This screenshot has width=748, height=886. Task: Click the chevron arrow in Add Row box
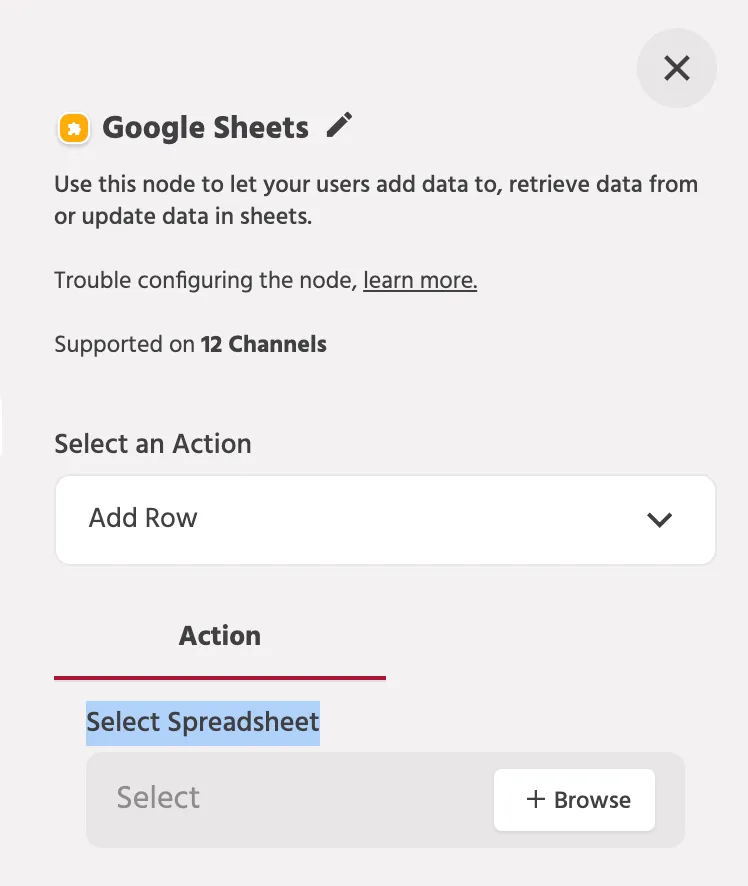point(659,519)
